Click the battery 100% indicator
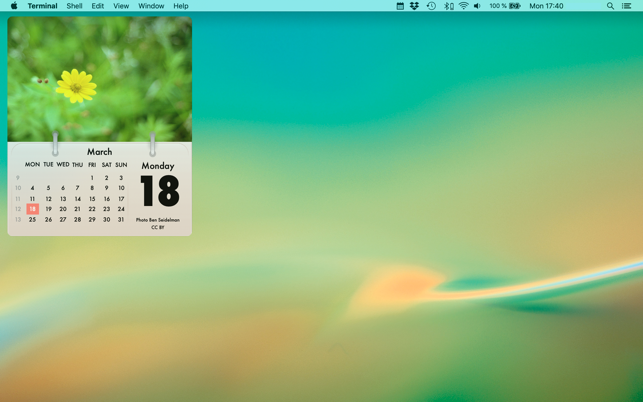 [505, 6]
